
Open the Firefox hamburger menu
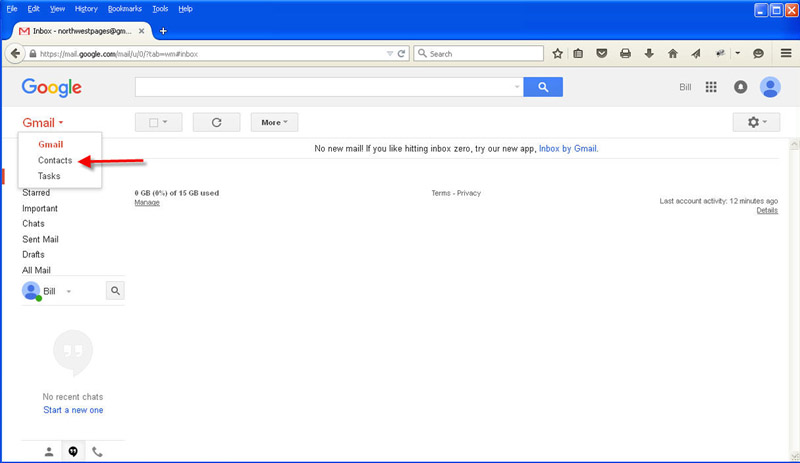[786, 53]
